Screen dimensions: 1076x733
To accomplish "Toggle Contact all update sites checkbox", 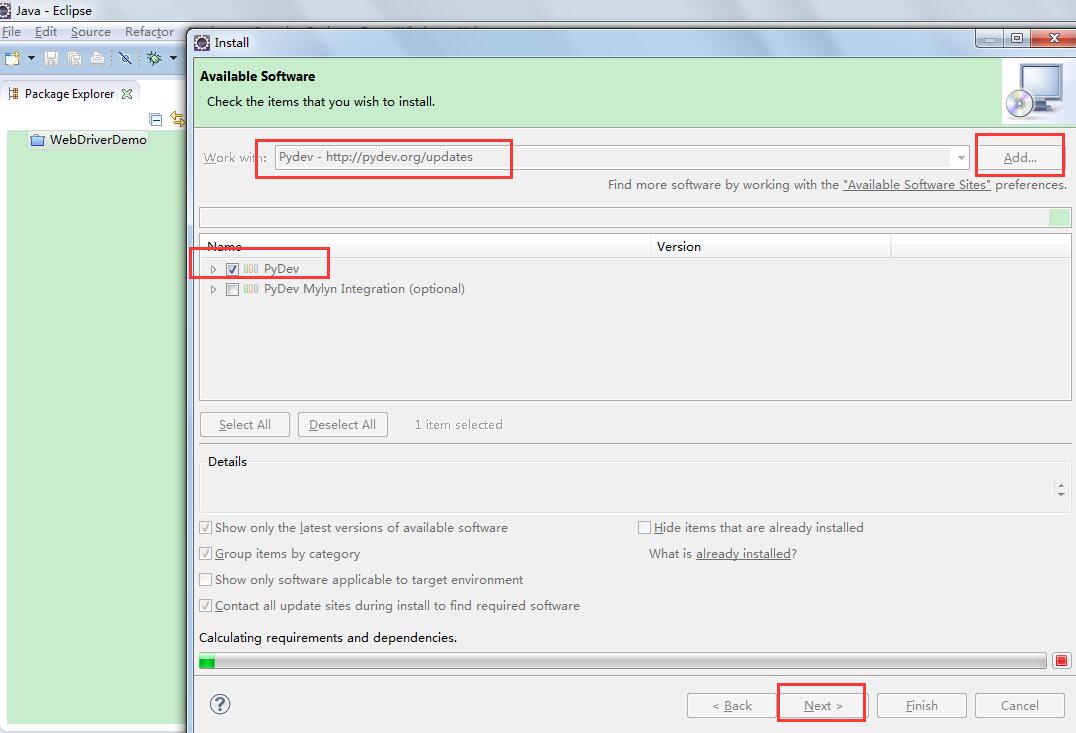I will [x=205, y=605].
